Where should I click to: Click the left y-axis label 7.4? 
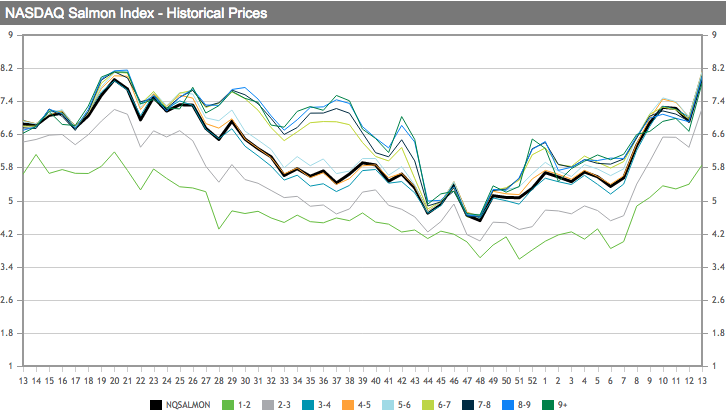tap(7, 101)
